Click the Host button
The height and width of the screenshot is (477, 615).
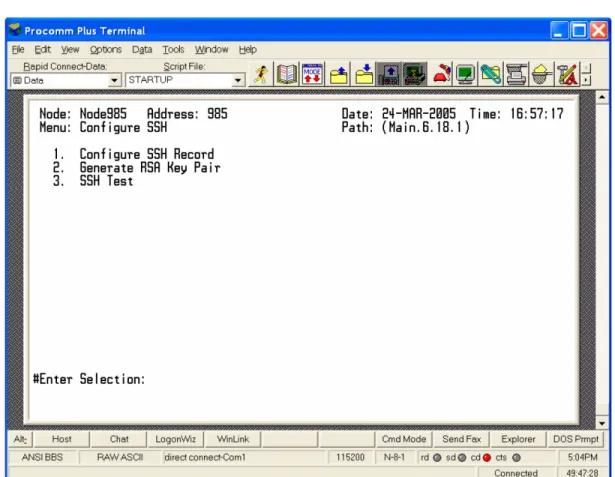62,439
